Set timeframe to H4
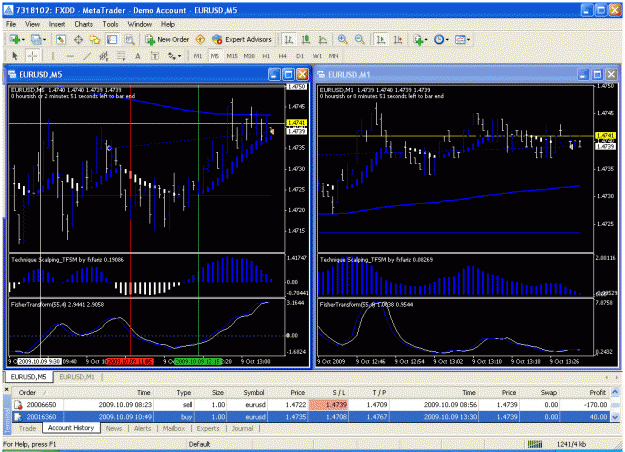Viewport: 625px width, 452px height. pos(283,56)
